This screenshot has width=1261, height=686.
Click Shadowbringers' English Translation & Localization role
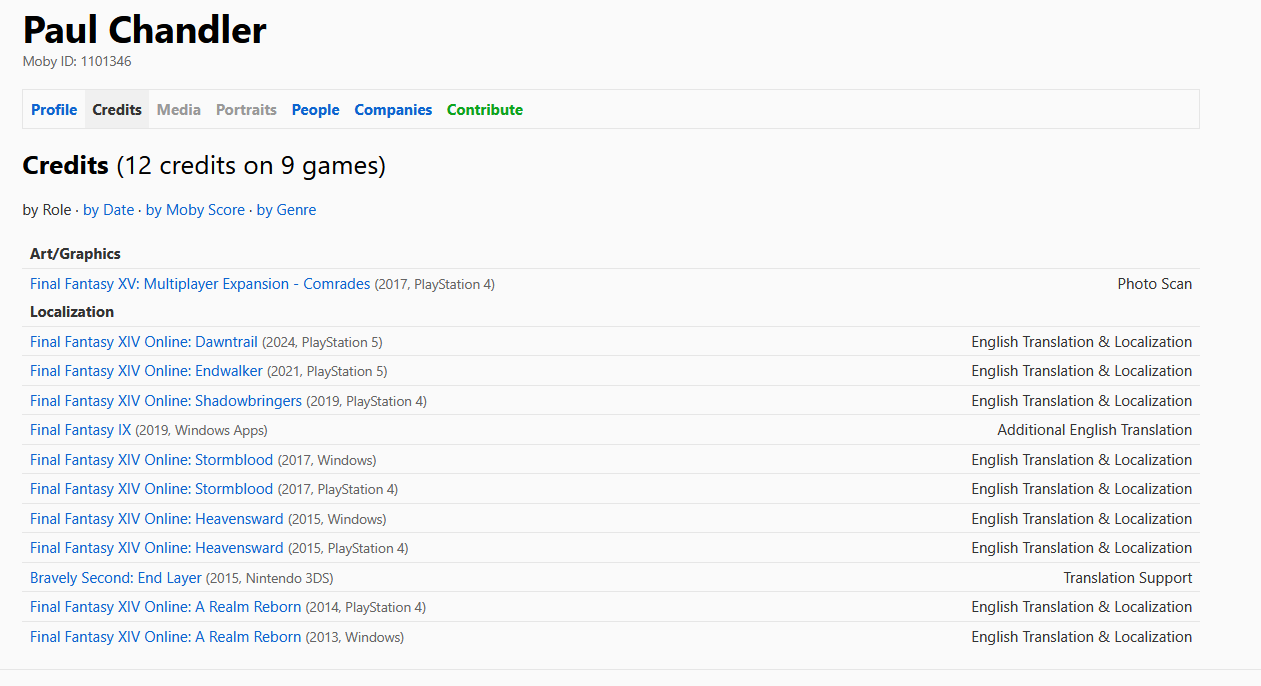pos(1082,401)
